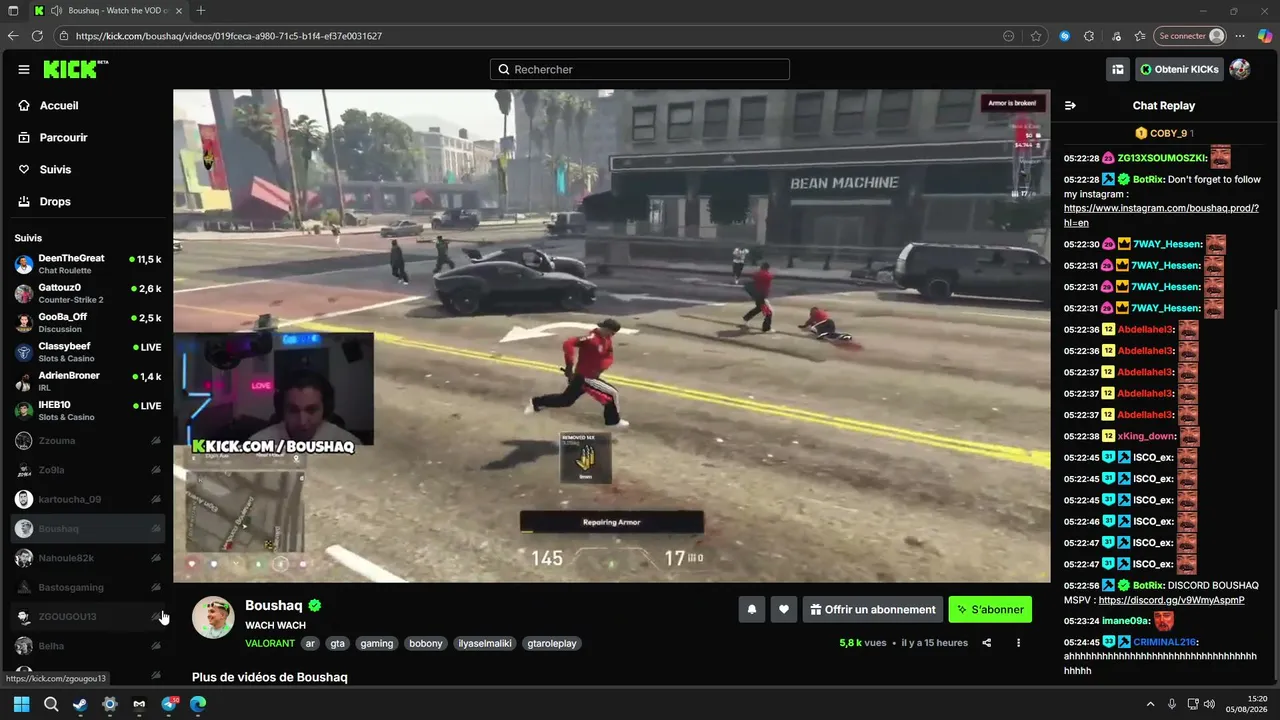Go back with the browser back arrow
This screenshot has width=1280, height=720.
(13, 36)
